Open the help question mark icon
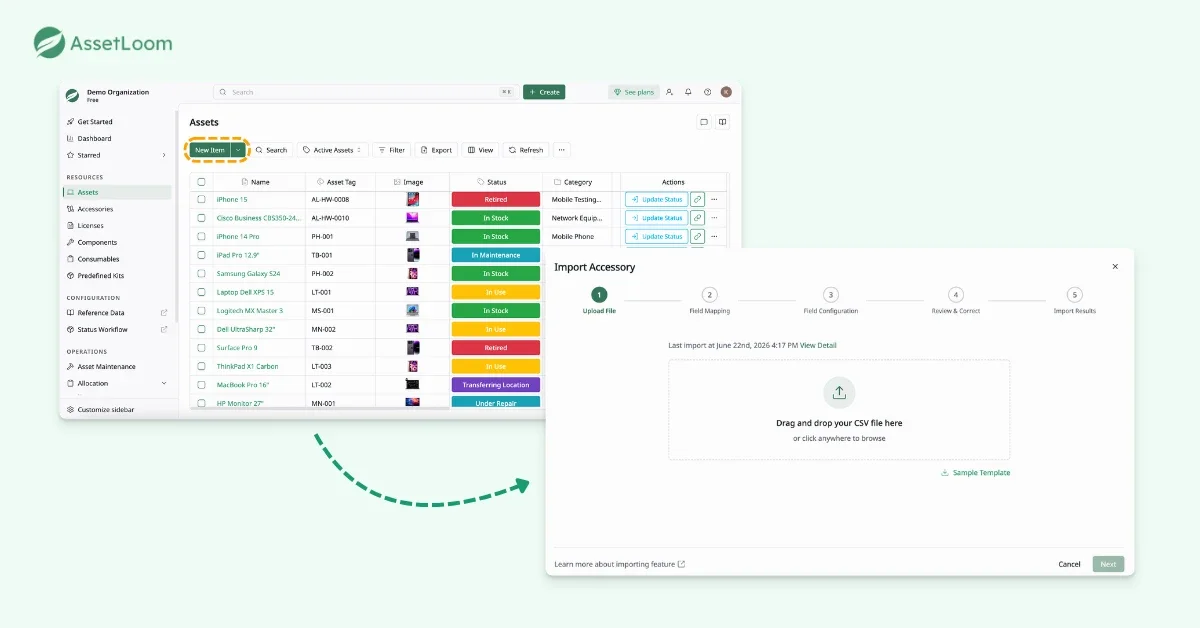This screenshot has width=1200, height=628. pyautogui.click(x=707, y=92)
